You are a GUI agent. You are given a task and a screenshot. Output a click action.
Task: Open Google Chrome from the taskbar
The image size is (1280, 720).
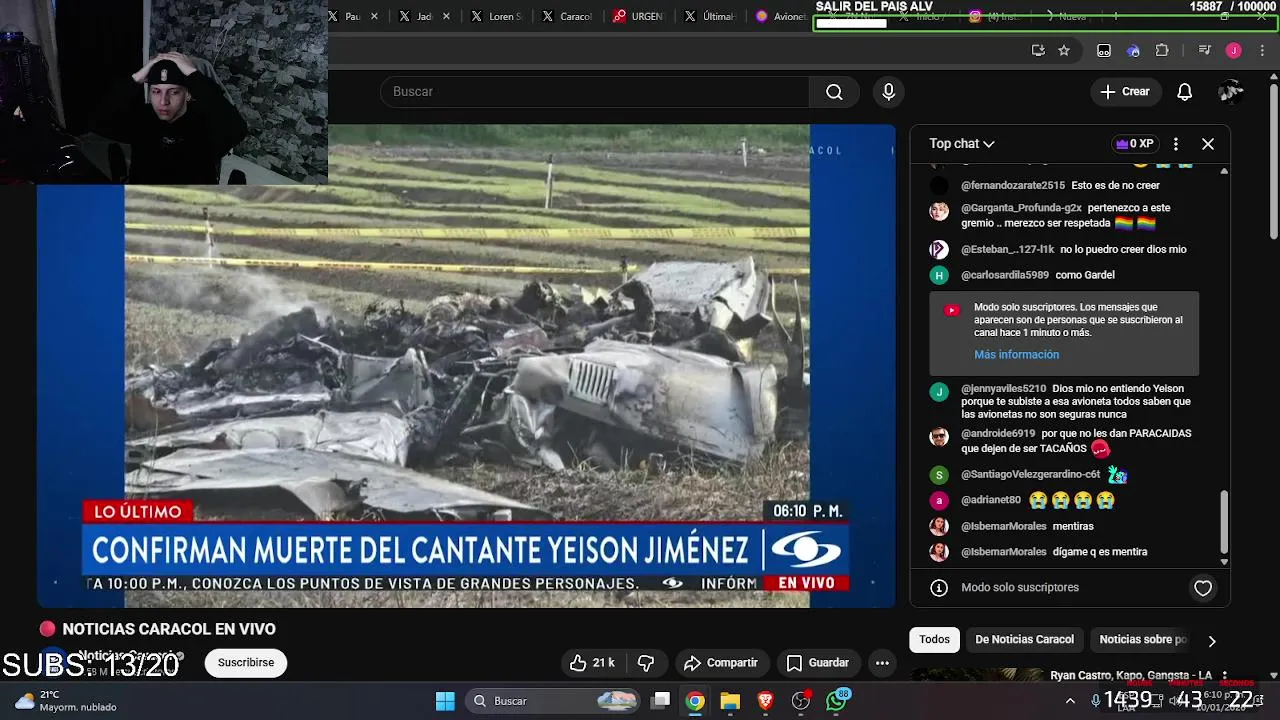tap(695, 701)
